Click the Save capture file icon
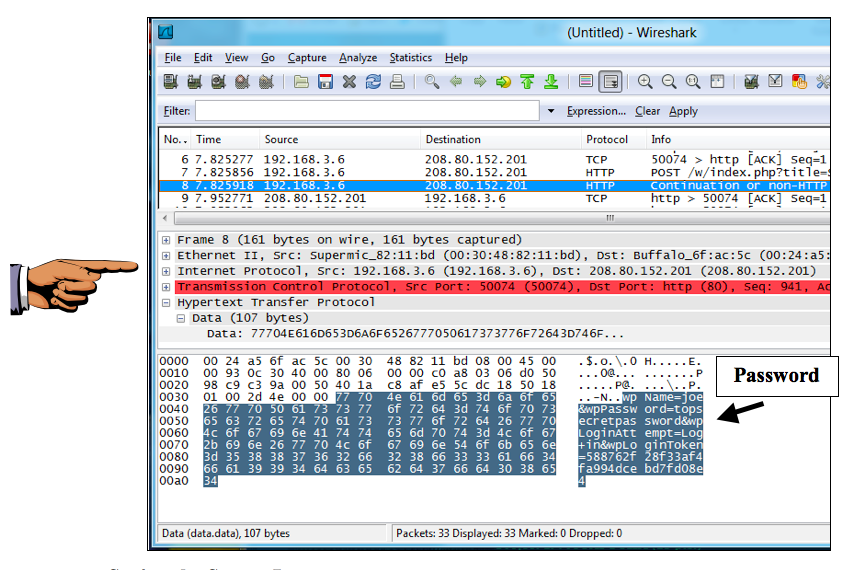The width and height of the screenshot is (861, 570). point(325,82)
